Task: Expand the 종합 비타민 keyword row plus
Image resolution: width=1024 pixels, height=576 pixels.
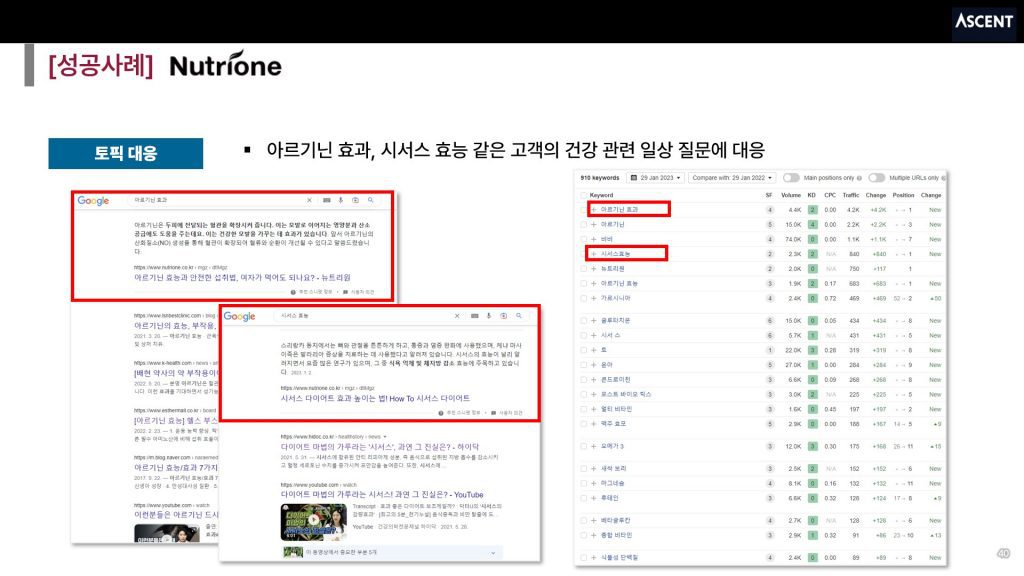Action: [594, 535]
